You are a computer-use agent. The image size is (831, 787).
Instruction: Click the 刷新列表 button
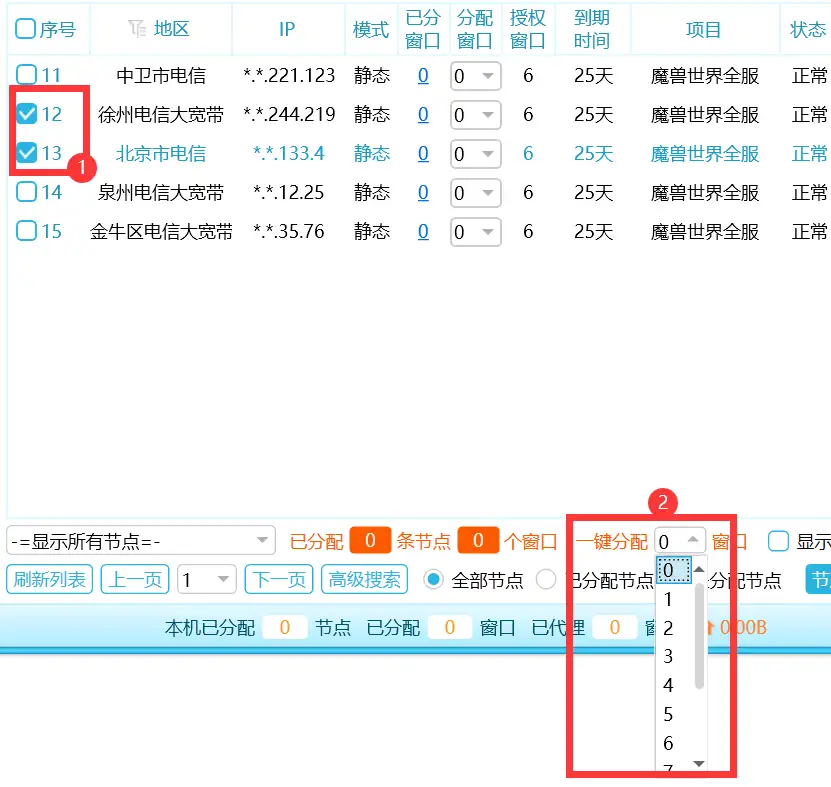(50, 579)
